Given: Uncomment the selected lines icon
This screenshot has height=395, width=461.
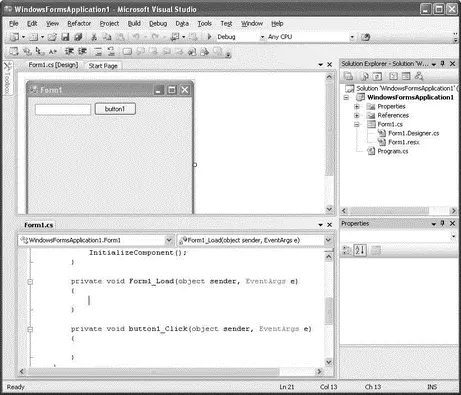Looking at the screenshot, I should tap(111, 51).
